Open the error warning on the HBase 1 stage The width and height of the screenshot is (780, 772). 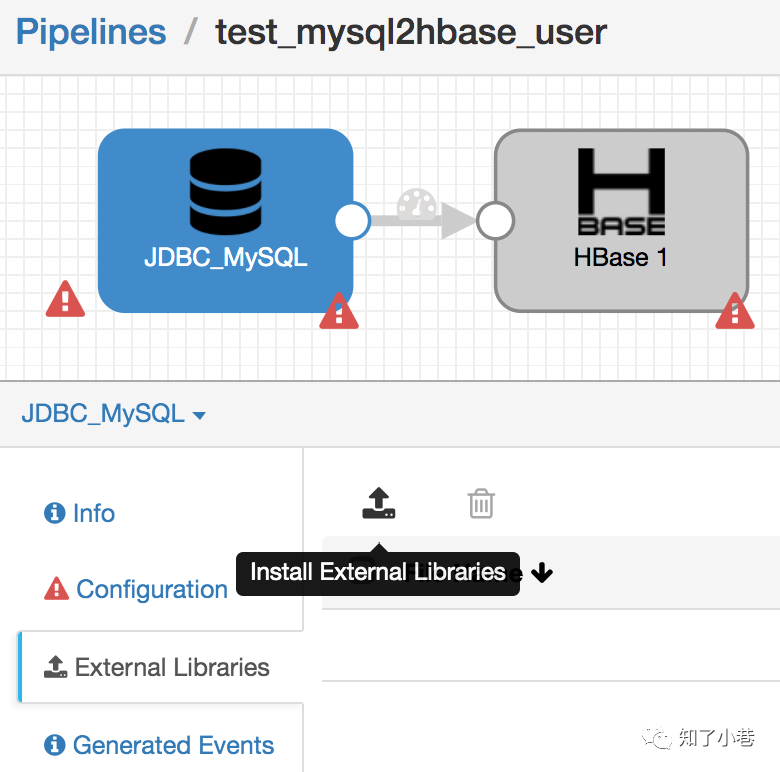[735, 310]
